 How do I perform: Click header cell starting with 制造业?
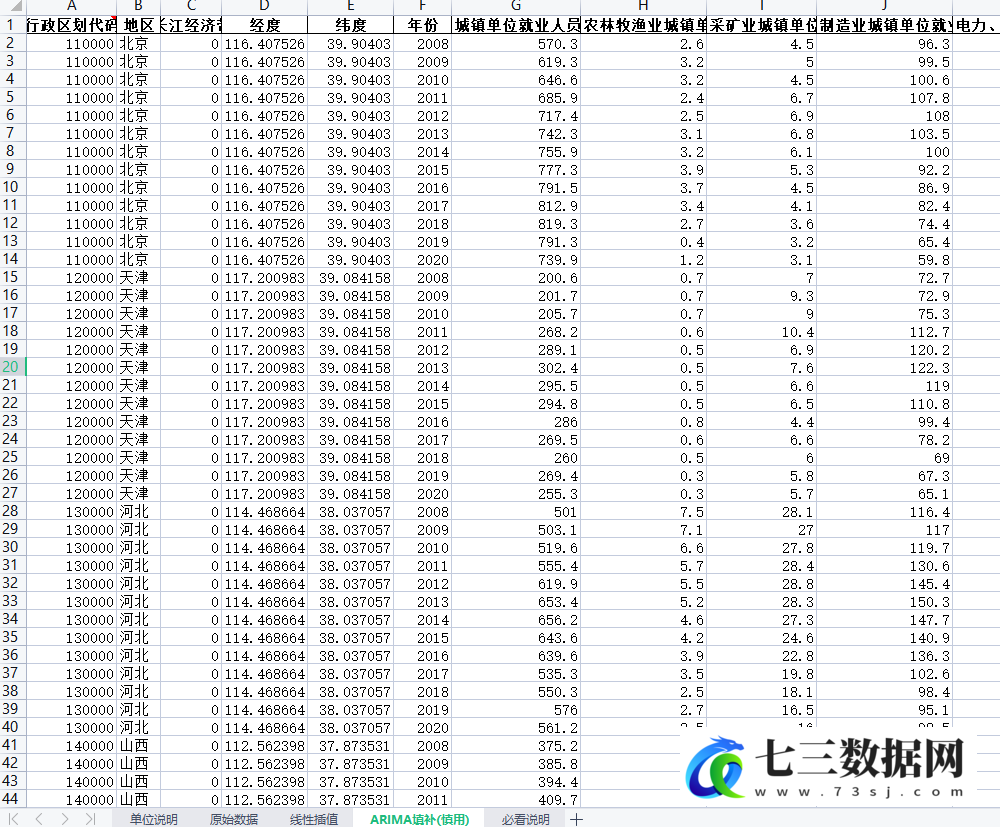coord(884,26)
